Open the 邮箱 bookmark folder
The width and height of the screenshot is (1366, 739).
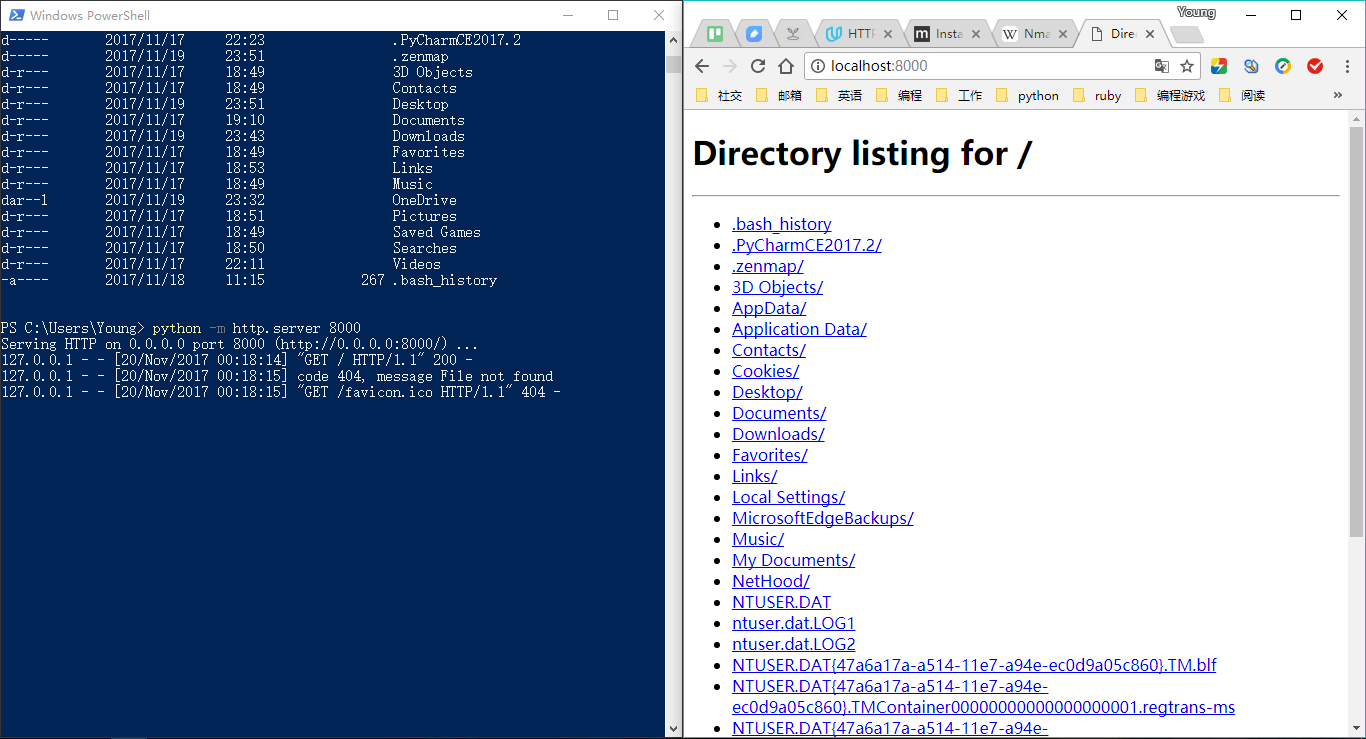(x=780, y=95)
